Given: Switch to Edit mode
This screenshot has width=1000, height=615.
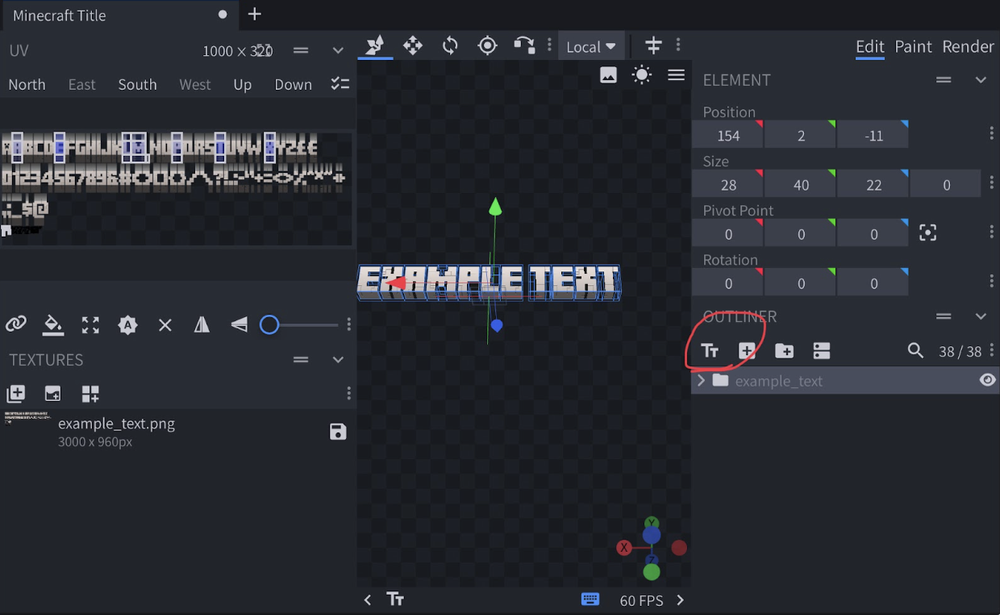Looking at the screenshot, I should [870, 47].
